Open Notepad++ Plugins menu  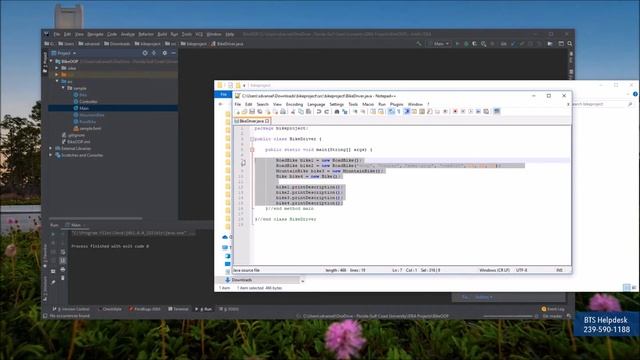click(x=396, y=104)
